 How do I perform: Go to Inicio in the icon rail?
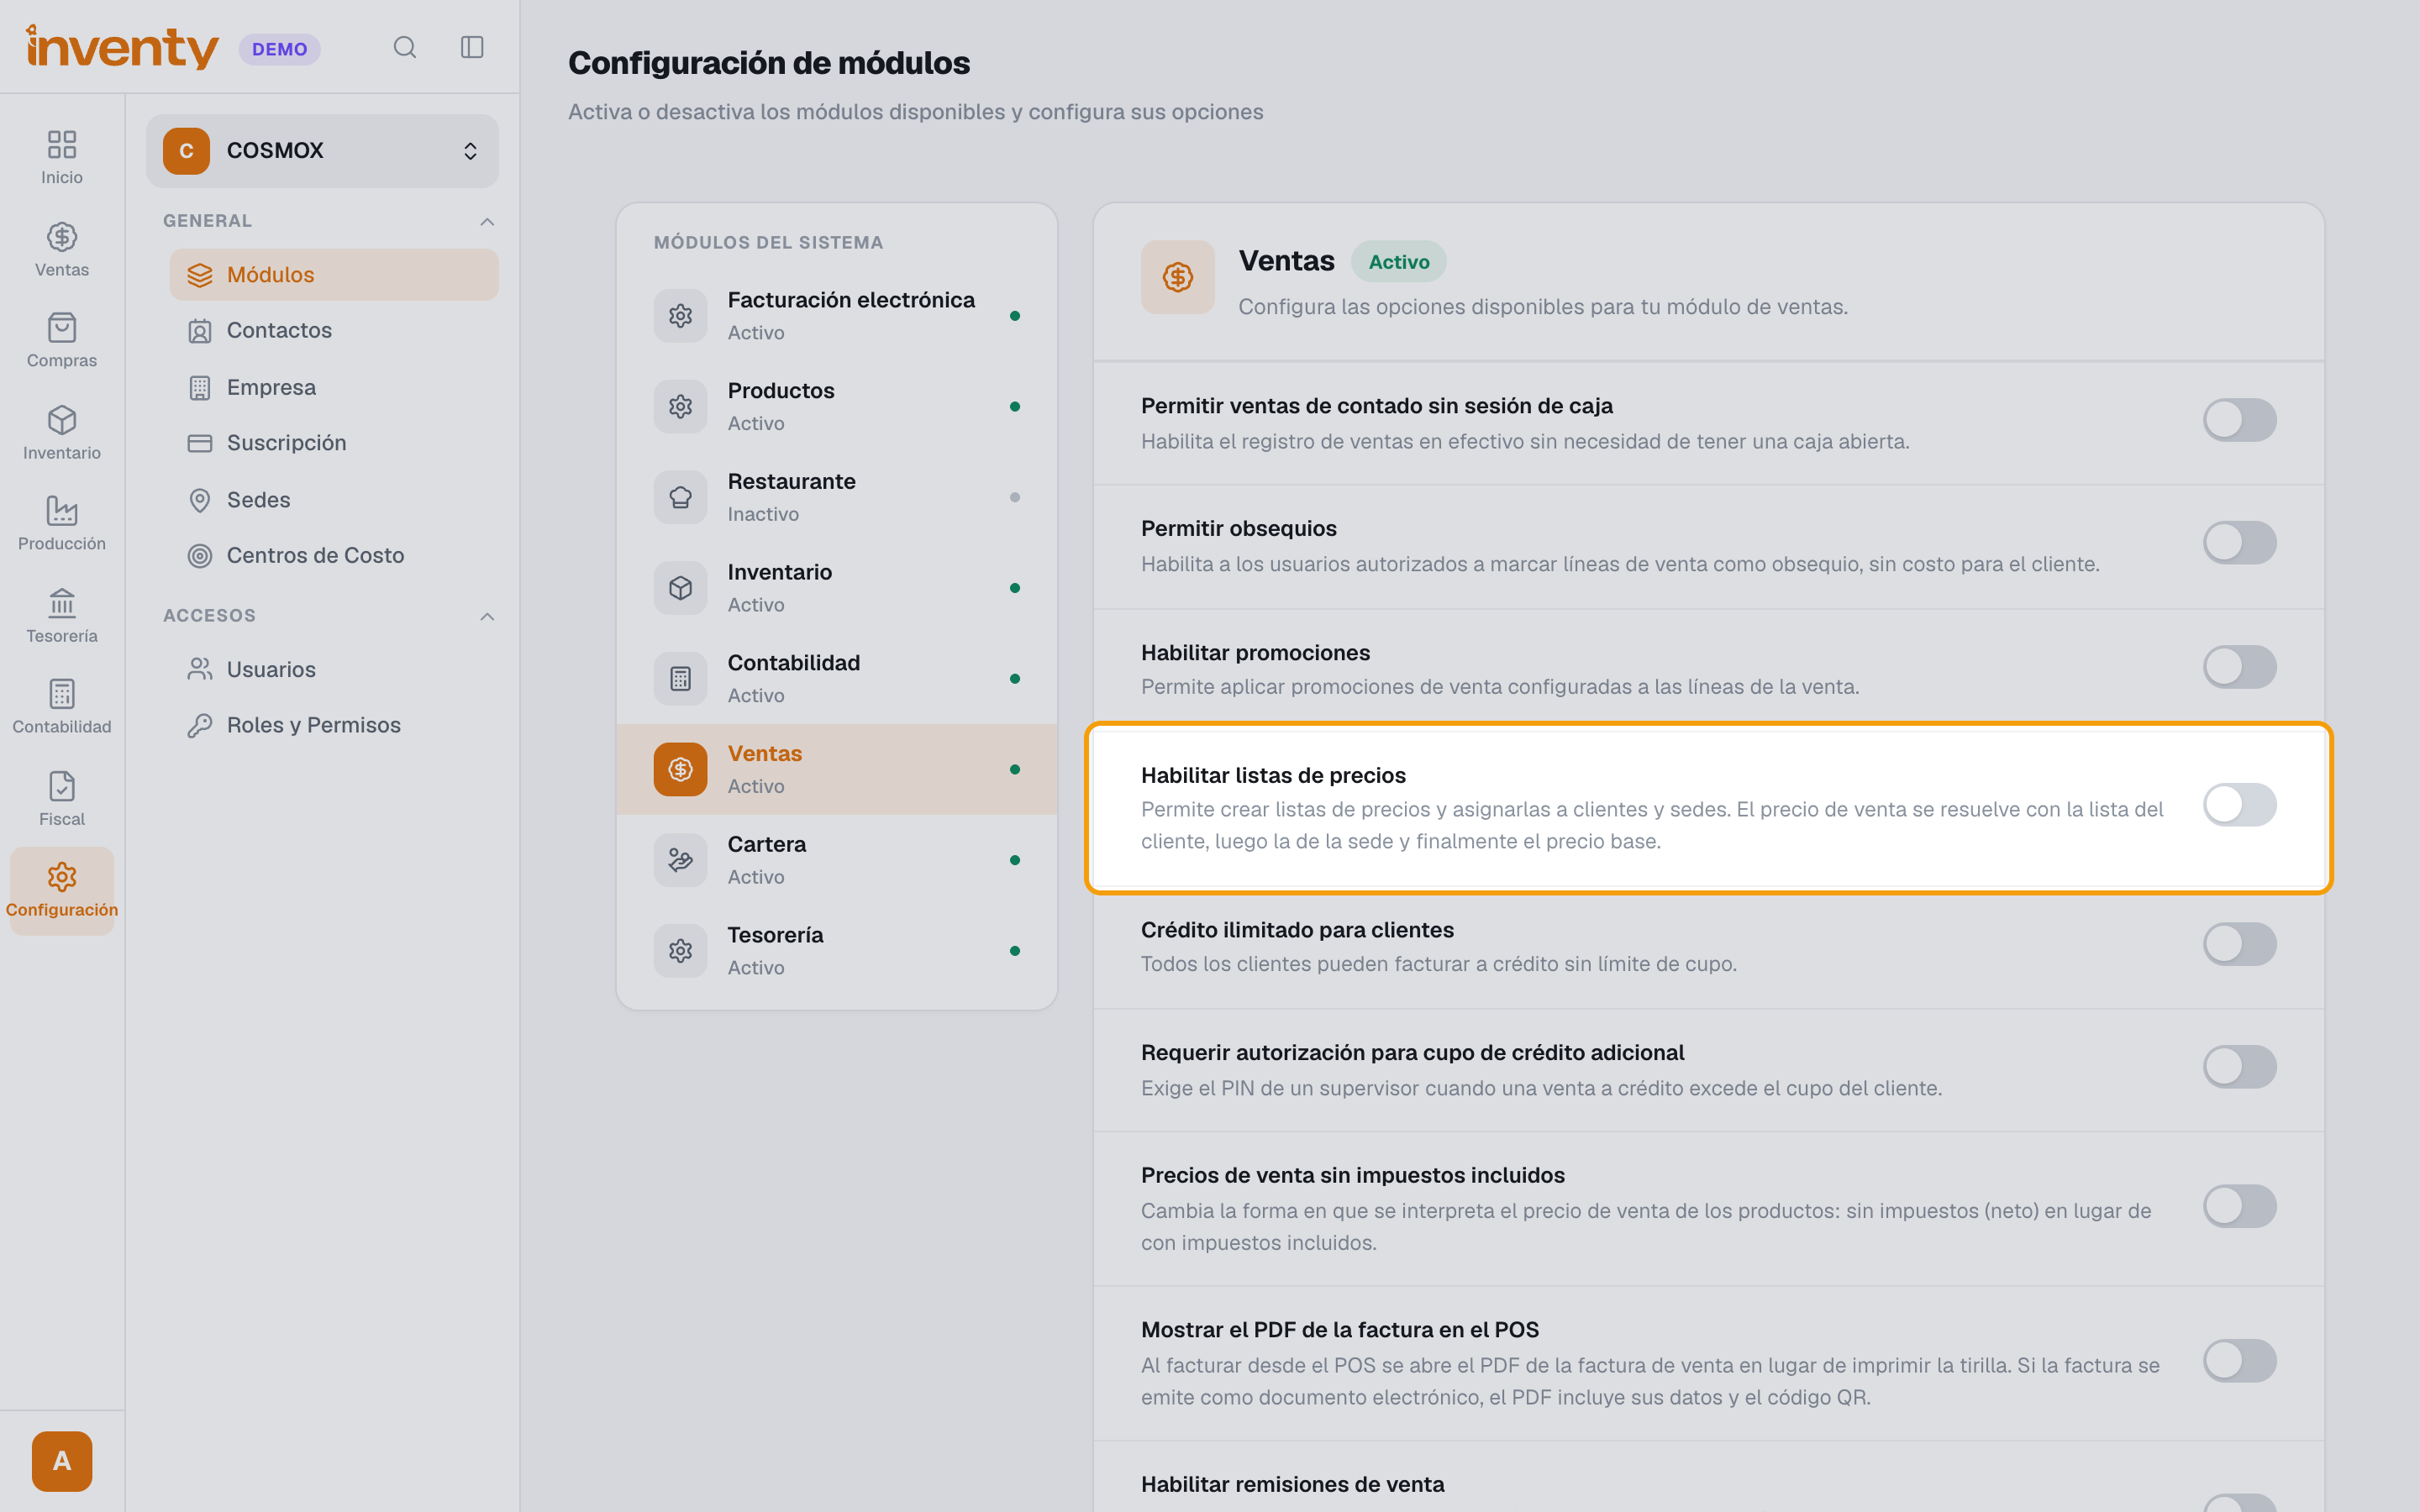(62, 157)
